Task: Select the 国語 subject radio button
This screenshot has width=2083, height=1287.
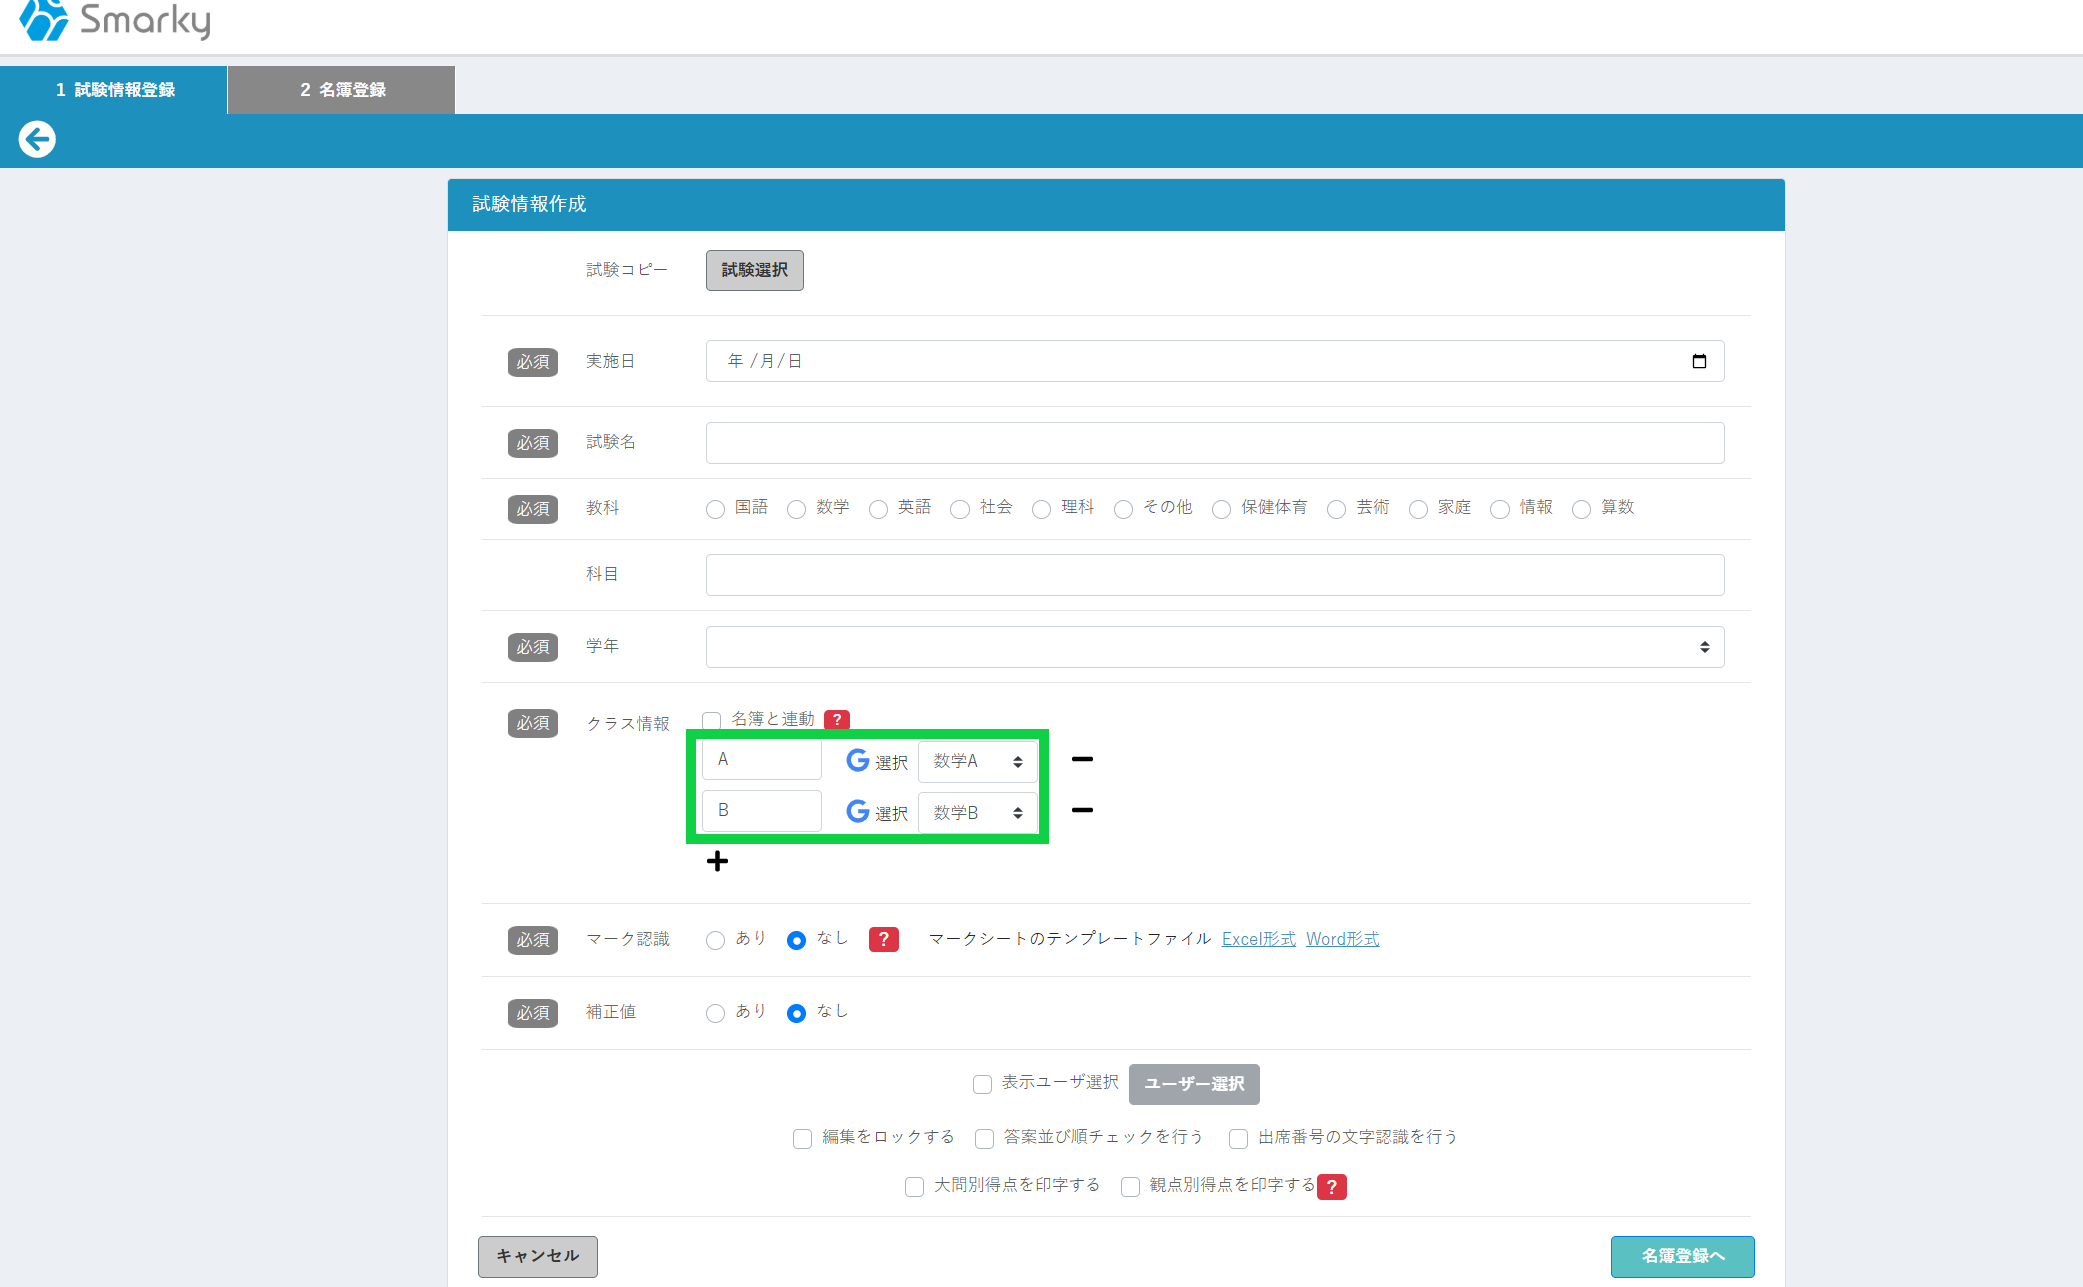Action: [x=715, y=509]
